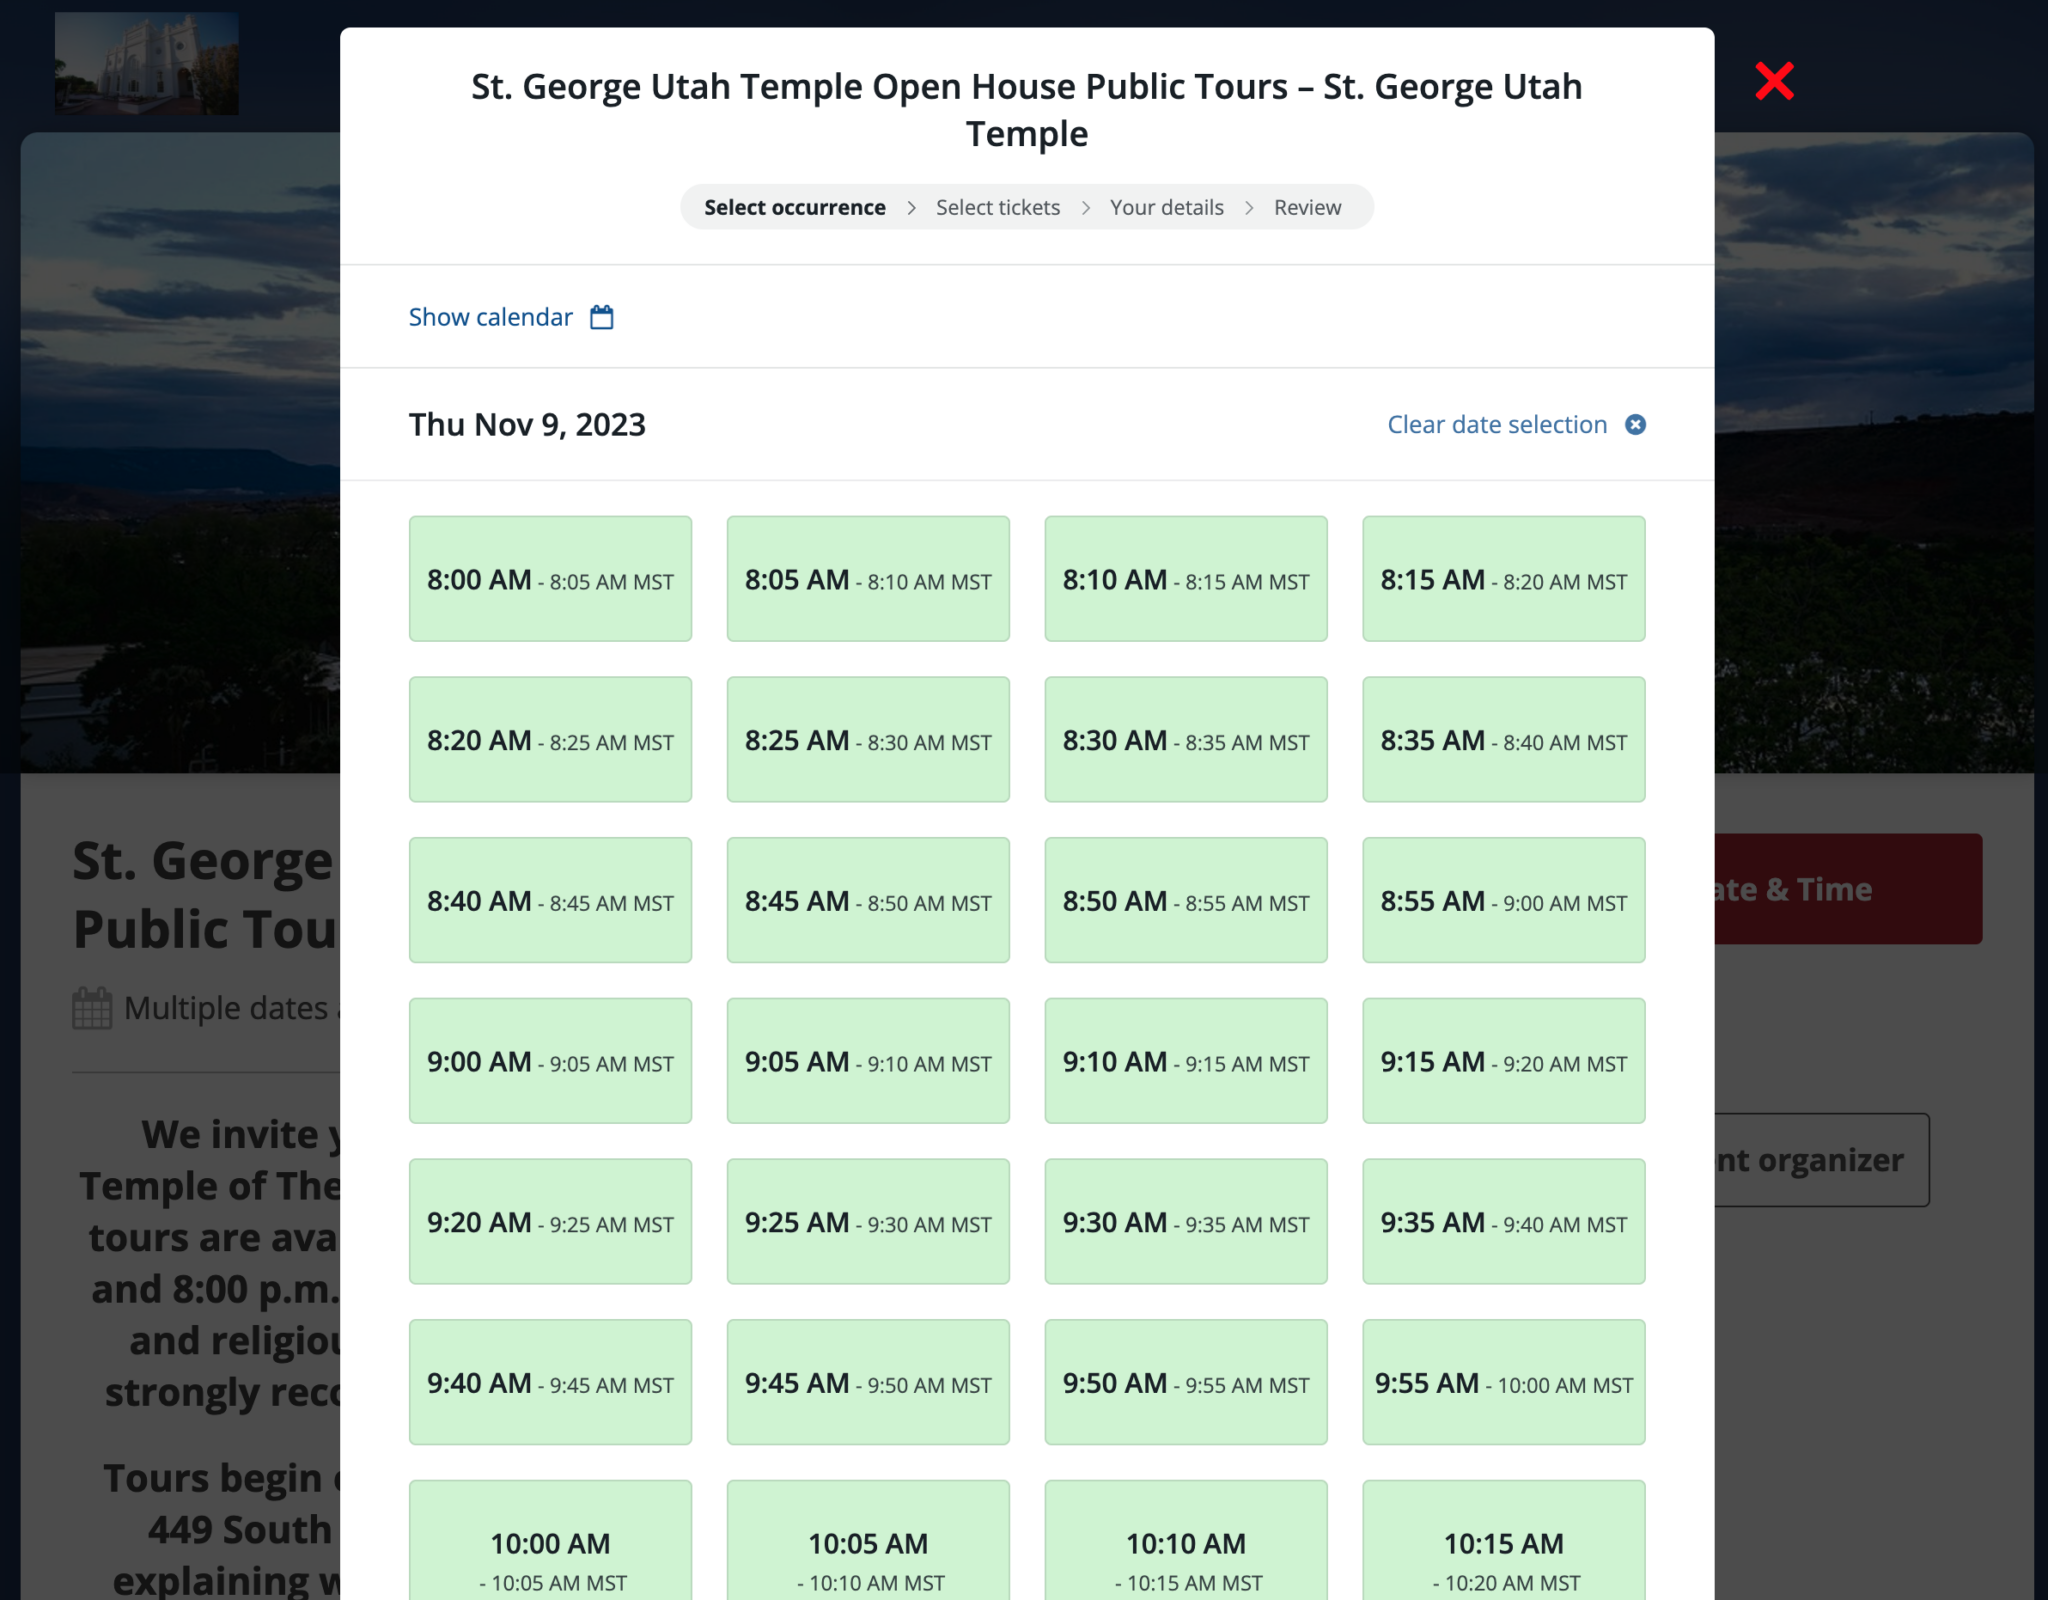Viewport: 2048px width, 1600px height.
Task: Select the 9:55 AM occurrence
Action: click(1504, 1382)
